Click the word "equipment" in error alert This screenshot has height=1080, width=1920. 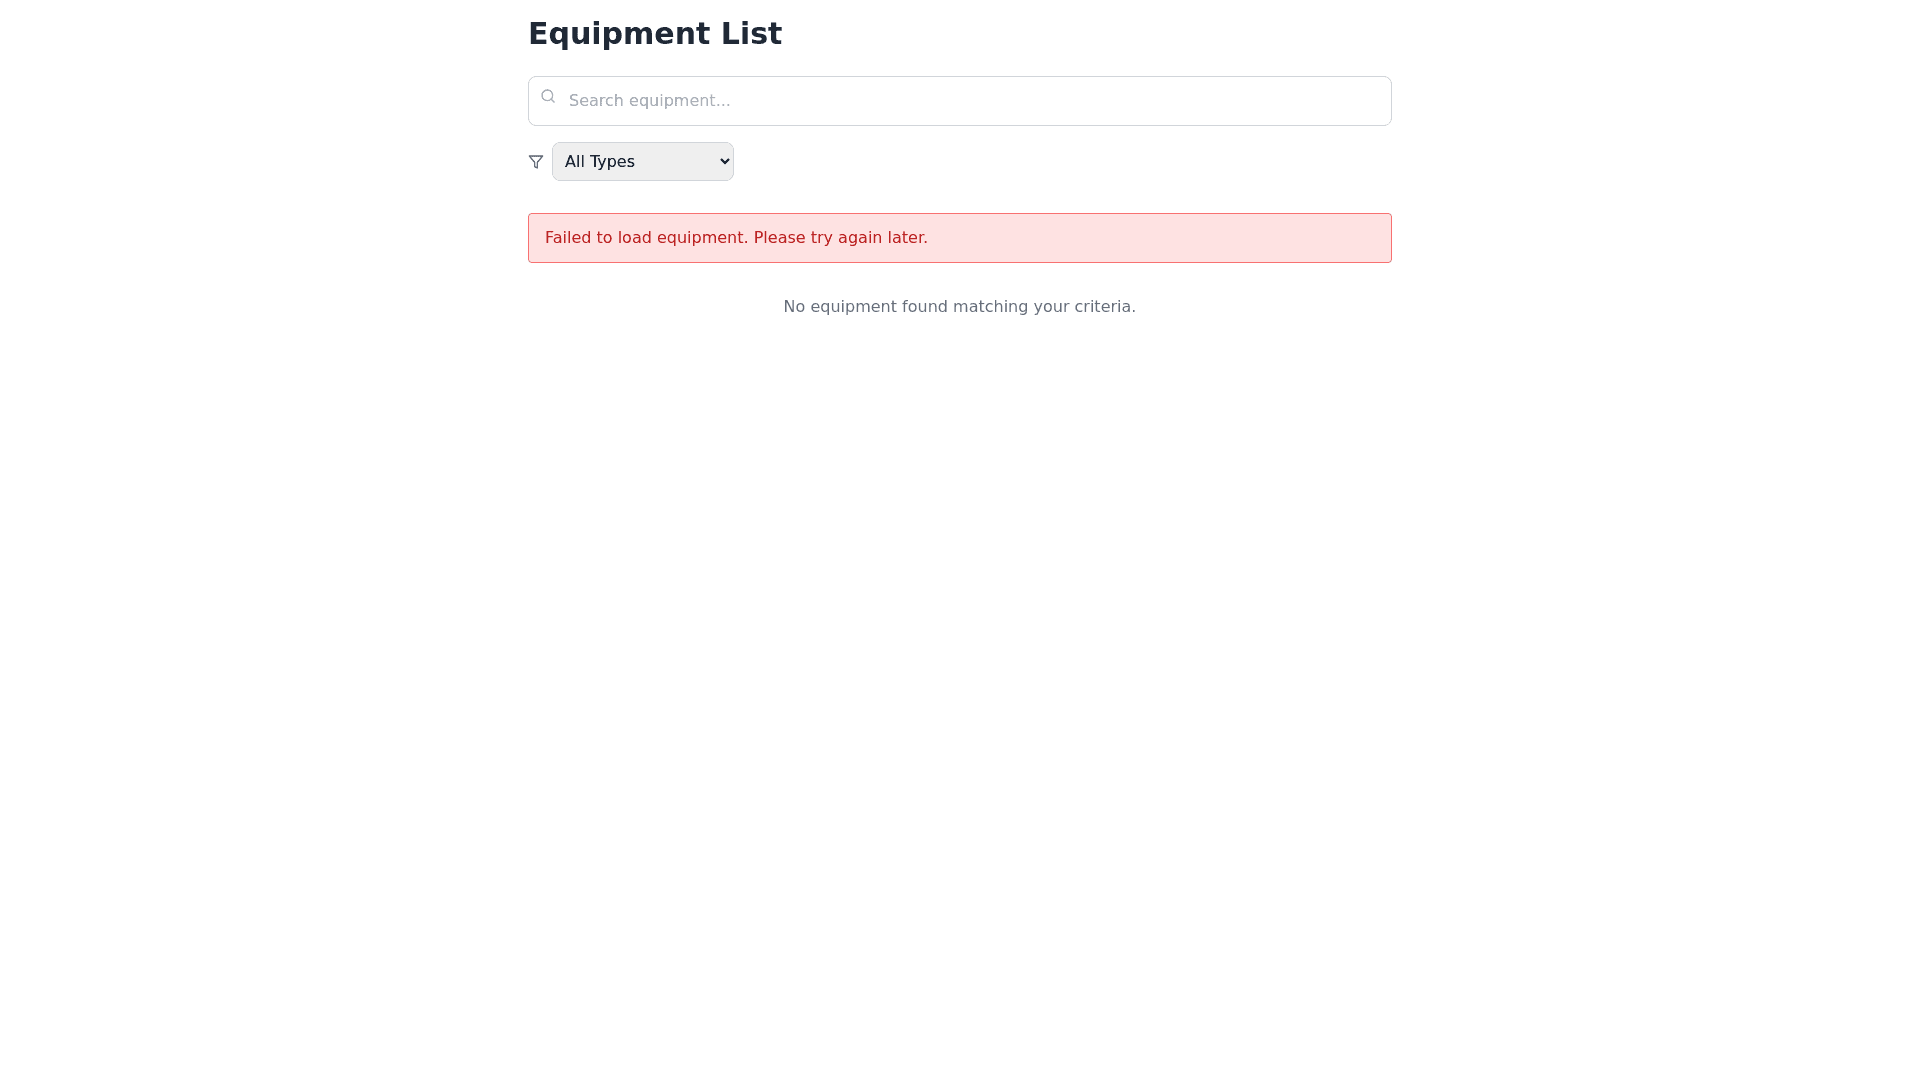point(700,238)
